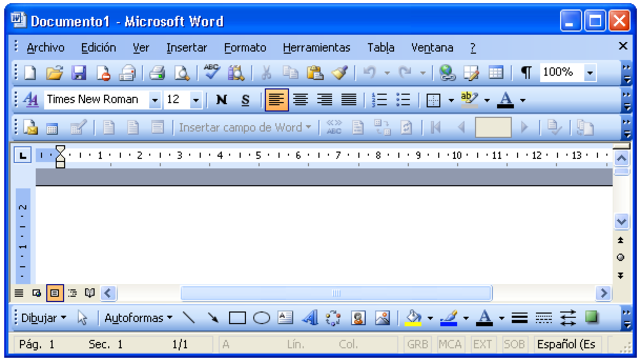640x362 pixels.
Task: Insert table with the grid icon
Action: click(x=496, y=73)
